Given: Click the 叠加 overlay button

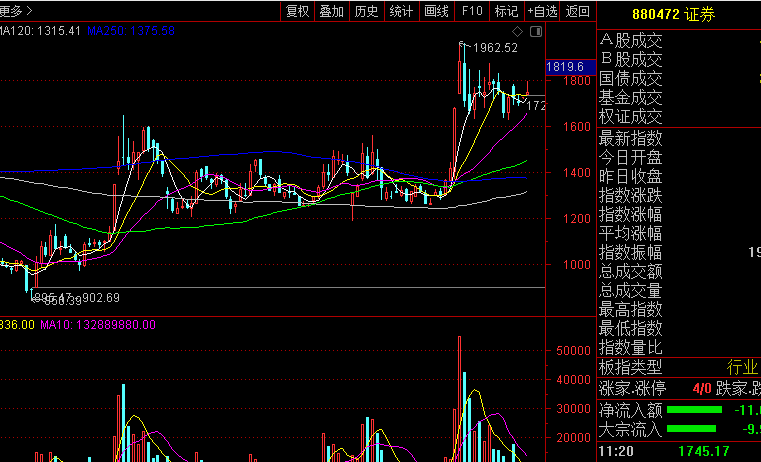Looking at the screenshot, I should coord(332,11).
